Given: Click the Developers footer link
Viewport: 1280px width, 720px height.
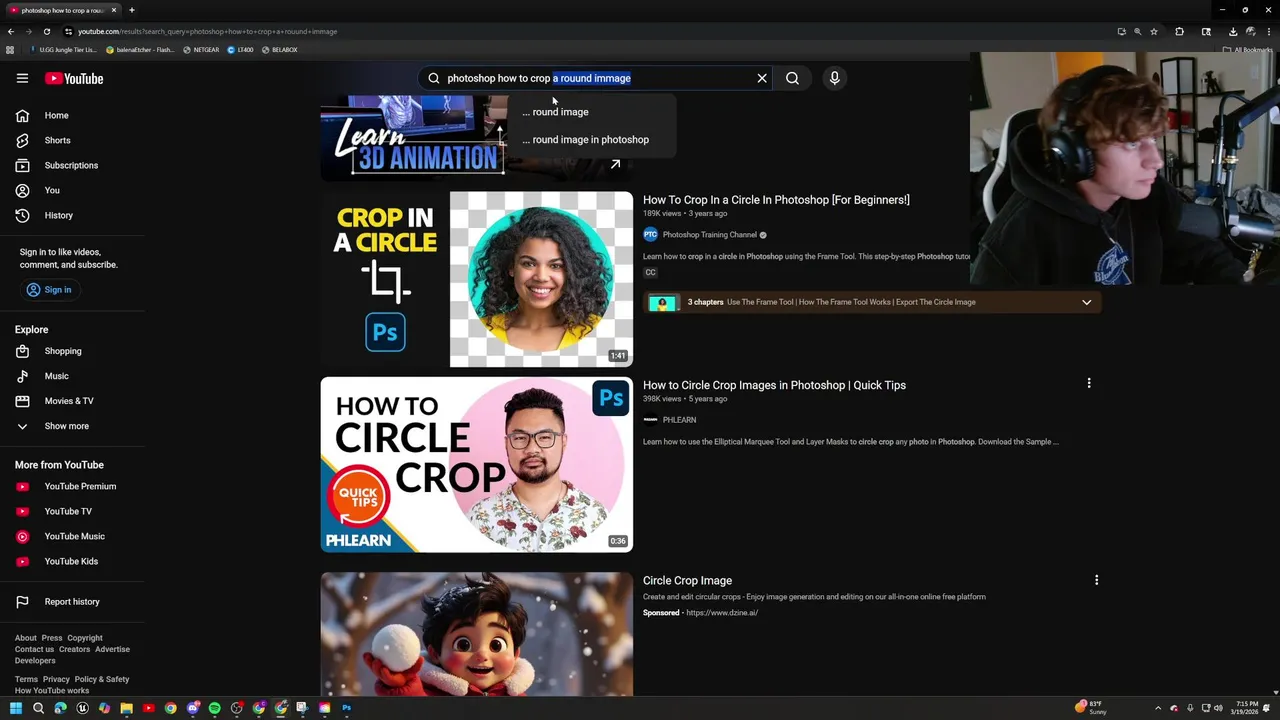Looking at the screenshot, I should click(x=35, y=660).
